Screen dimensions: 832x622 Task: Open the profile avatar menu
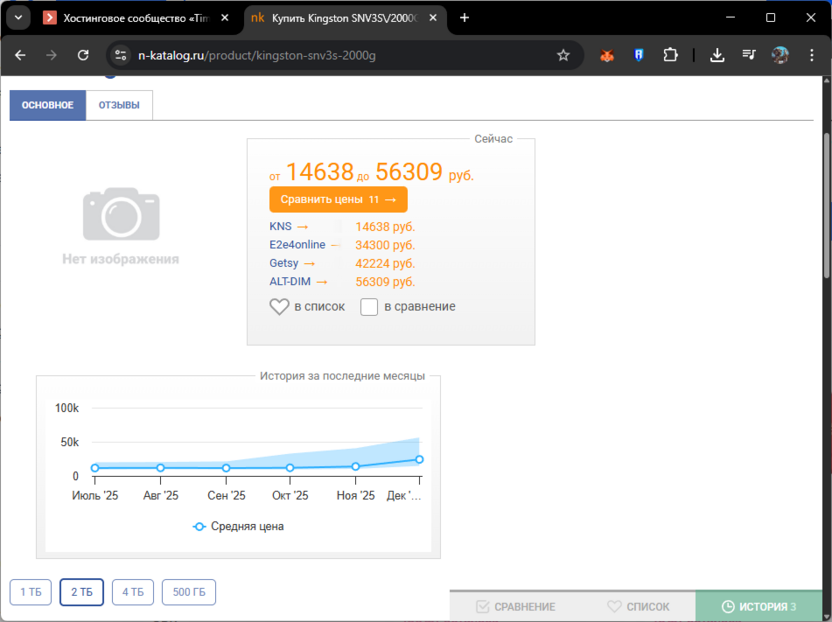pyautogui.click(x=780, y=55)
